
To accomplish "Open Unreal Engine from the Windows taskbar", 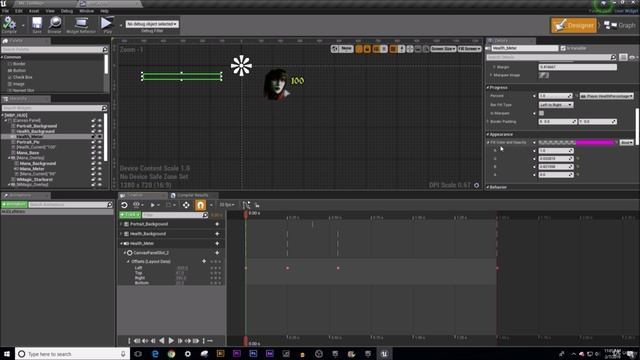I will [x=384, y=354].
